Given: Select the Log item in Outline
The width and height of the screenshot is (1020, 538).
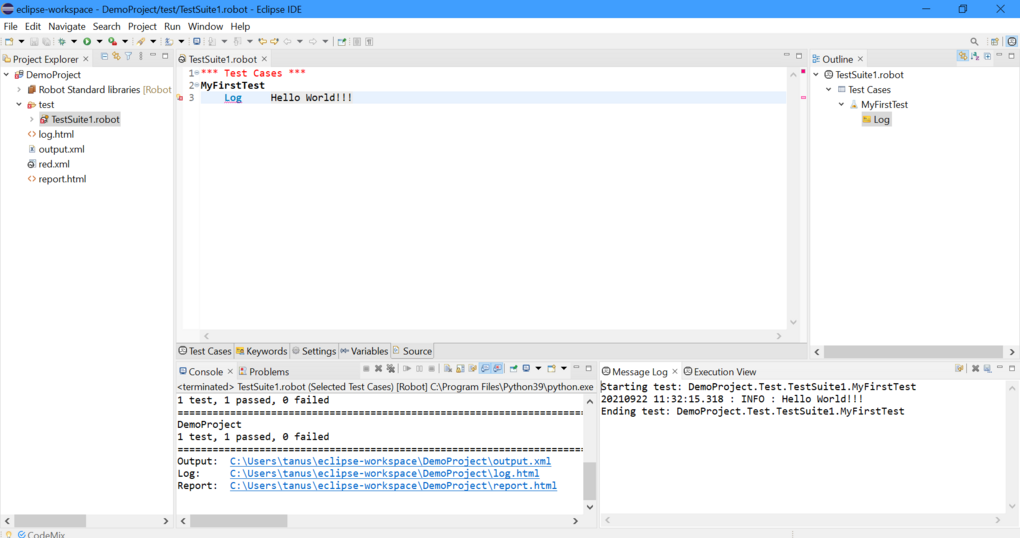Looking at the screenshot, I should [x=876, y=120].
